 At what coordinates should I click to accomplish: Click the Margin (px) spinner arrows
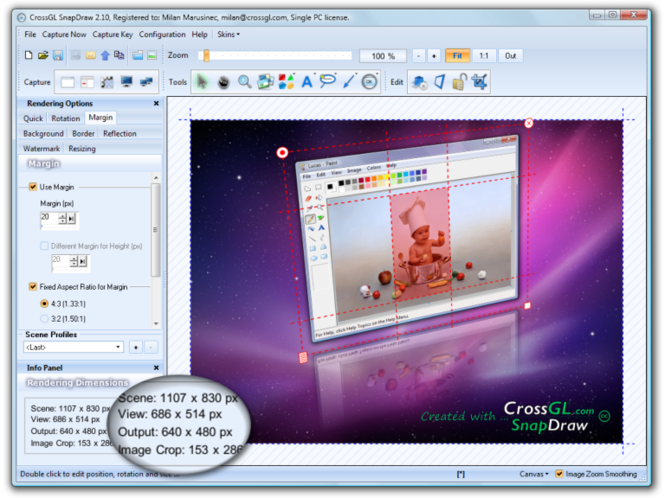pos(62,218)
